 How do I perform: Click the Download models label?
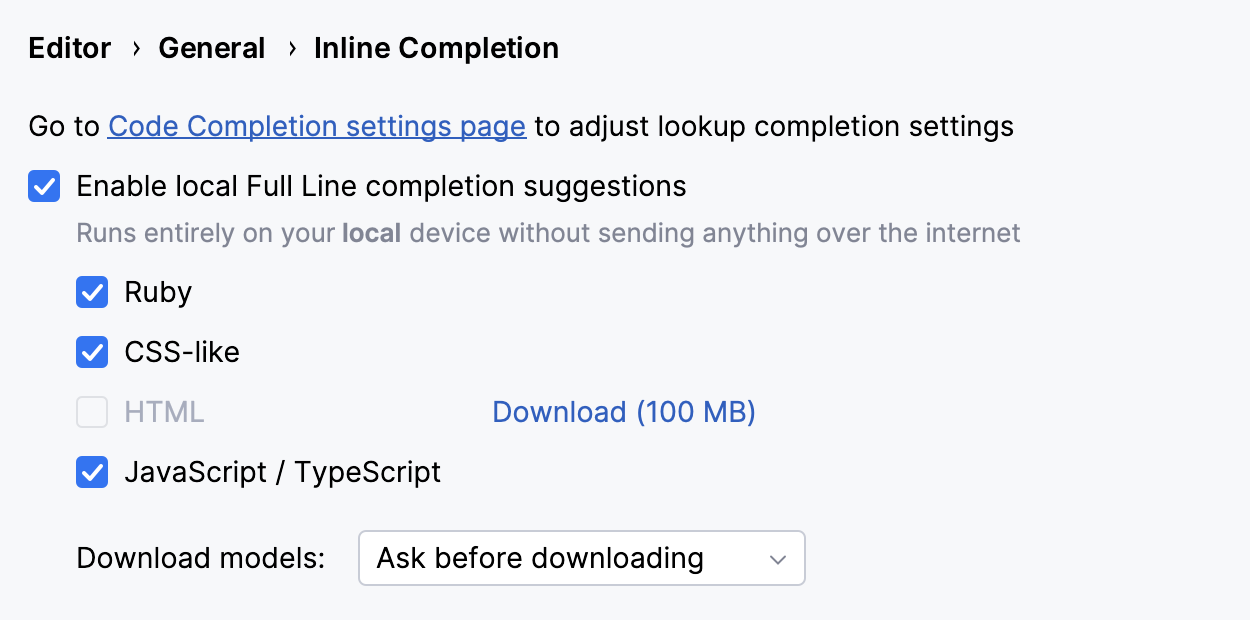click(199, 558)
